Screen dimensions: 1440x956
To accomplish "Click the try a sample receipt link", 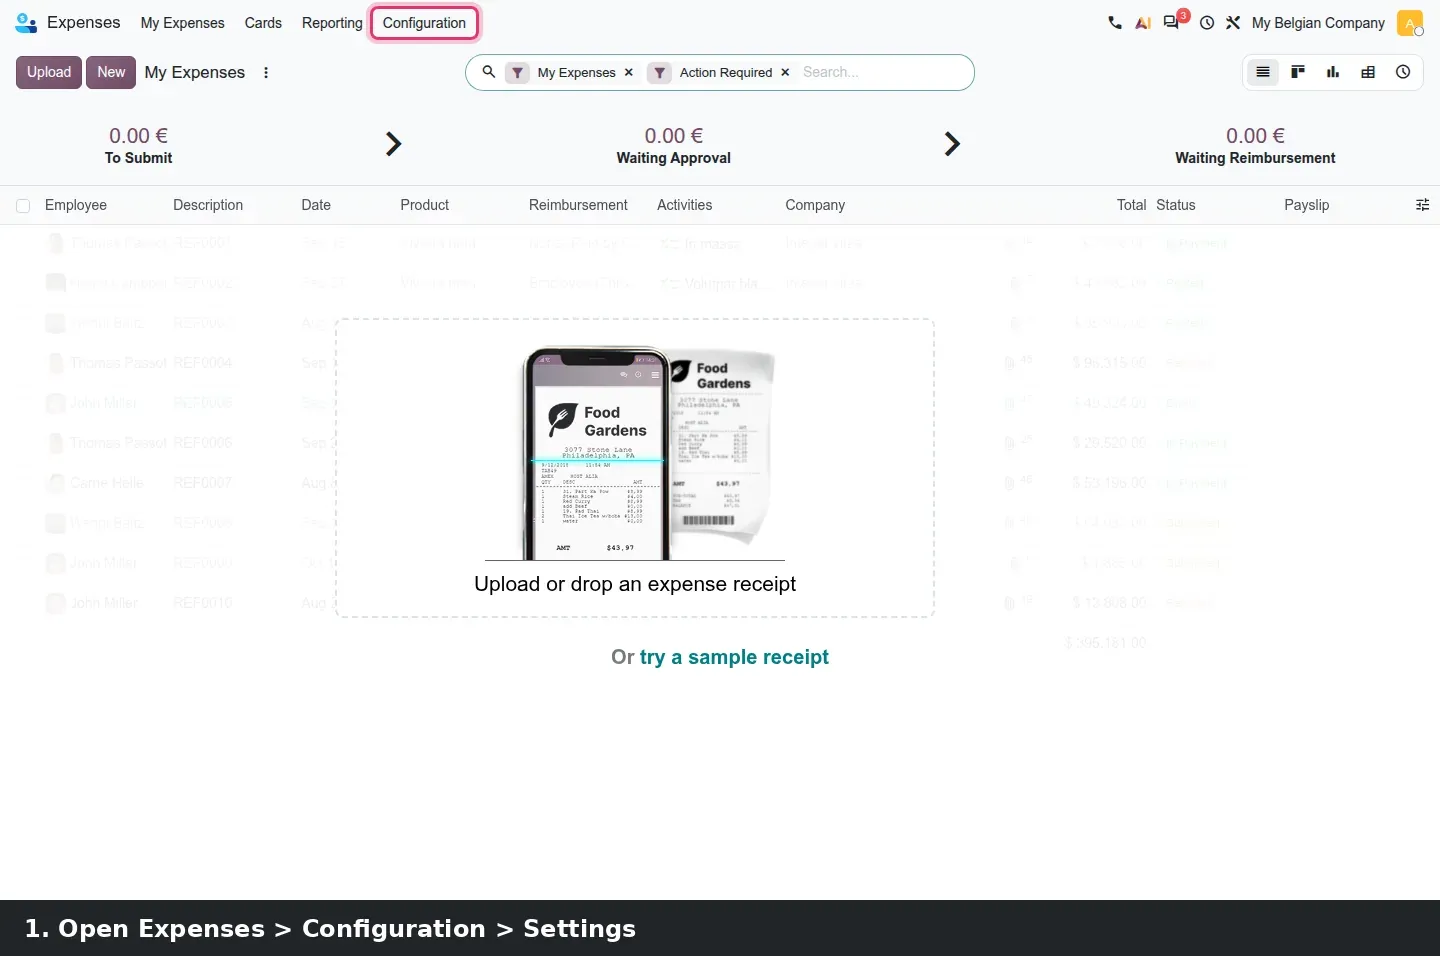I will click(734, 657).
